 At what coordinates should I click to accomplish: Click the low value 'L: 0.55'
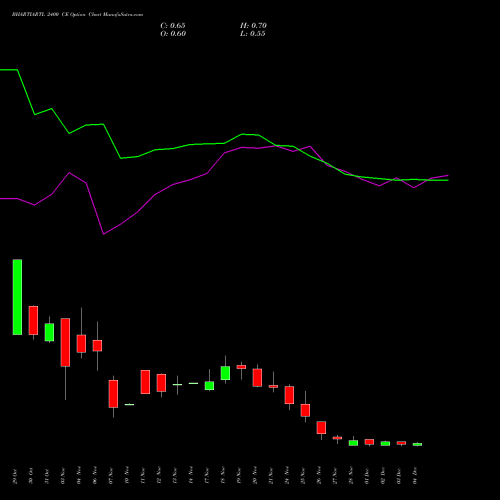[x=253, y=34]
